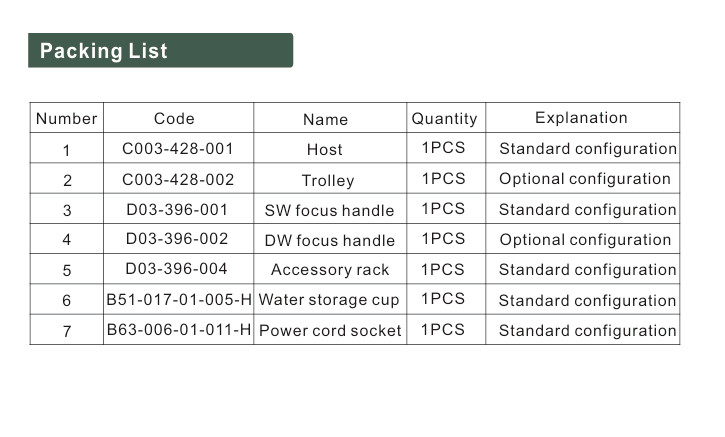Click the C003-428-002 code cell
The image size is (725, 437).
click(178, 180)
